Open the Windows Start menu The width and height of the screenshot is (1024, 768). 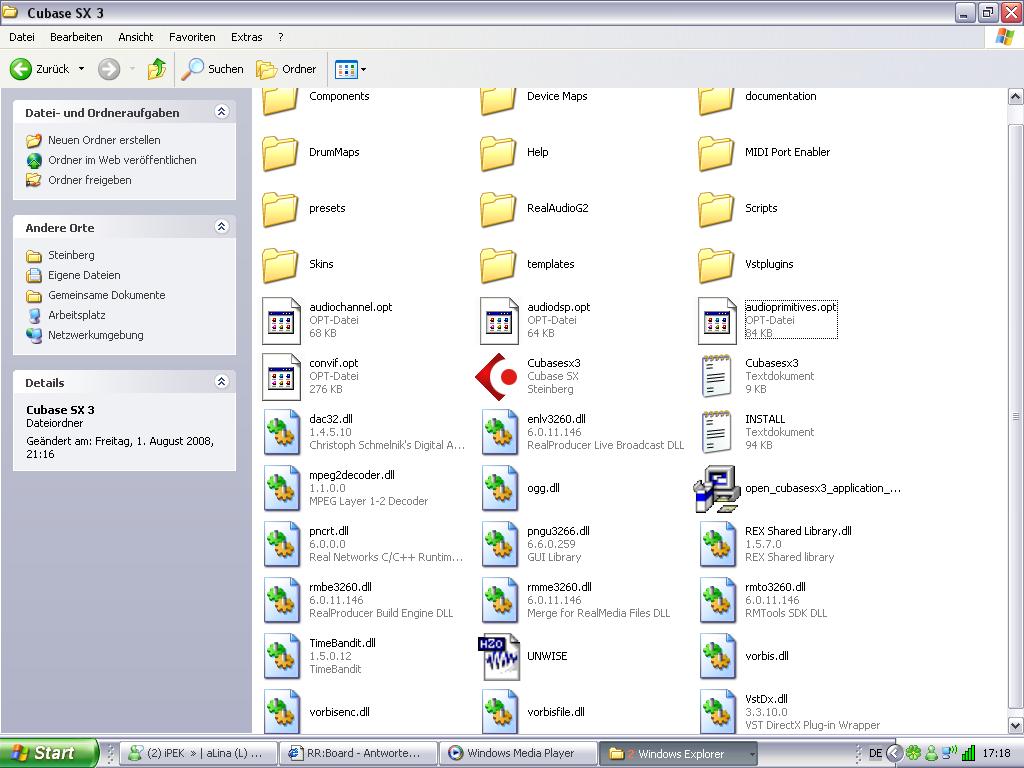click(x=49, y=753)
